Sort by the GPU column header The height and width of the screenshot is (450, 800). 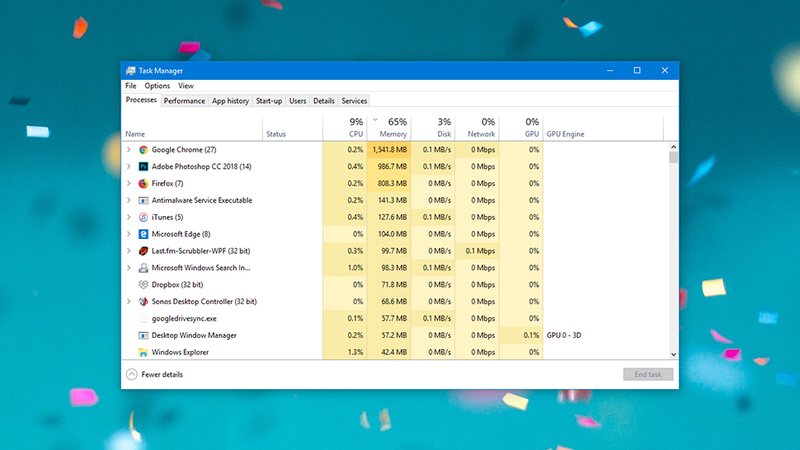[x=521, y=128]
